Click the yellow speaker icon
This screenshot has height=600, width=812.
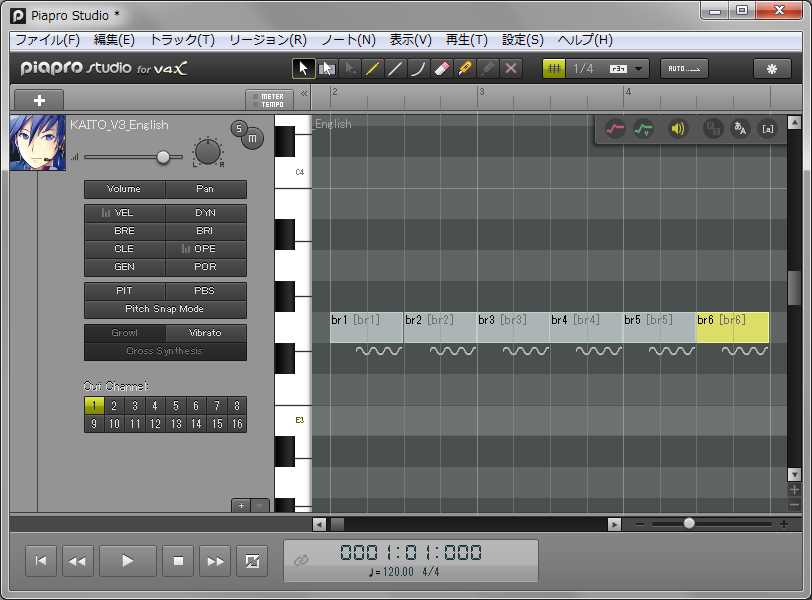click(x=677, y=128)
